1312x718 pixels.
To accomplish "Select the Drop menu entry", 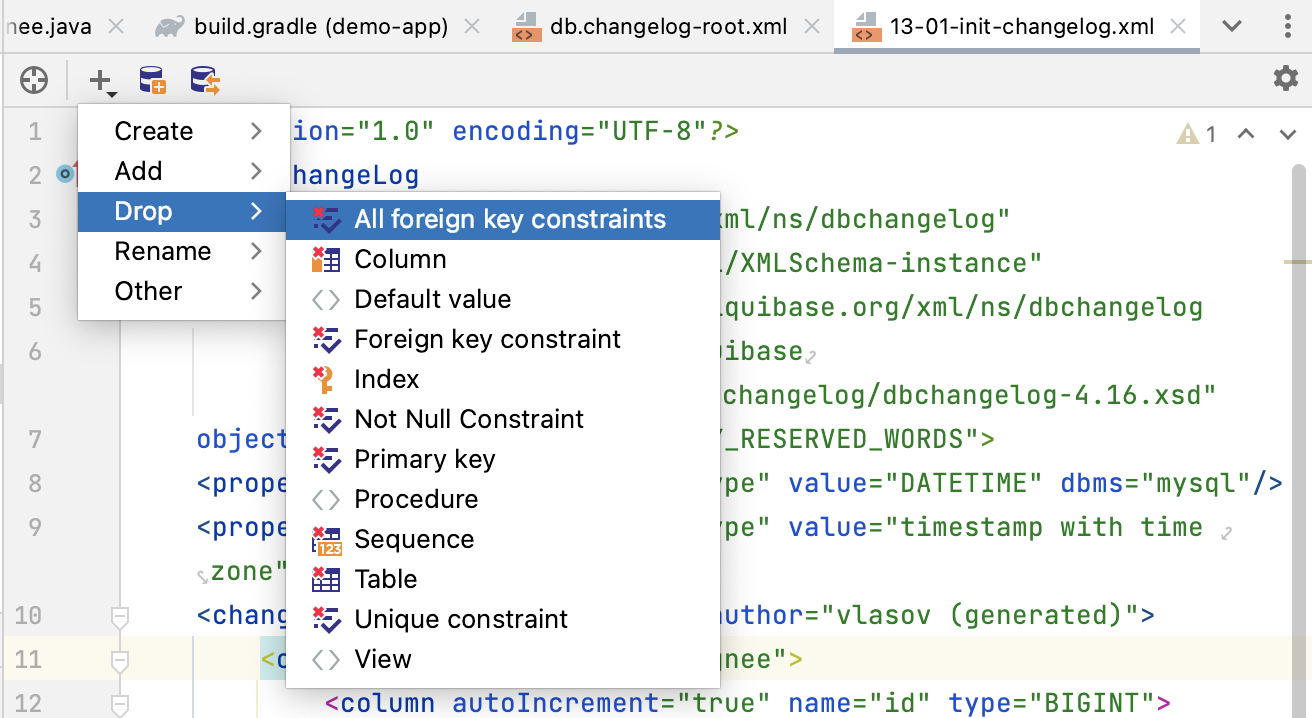I will click(x=184, y=211).
